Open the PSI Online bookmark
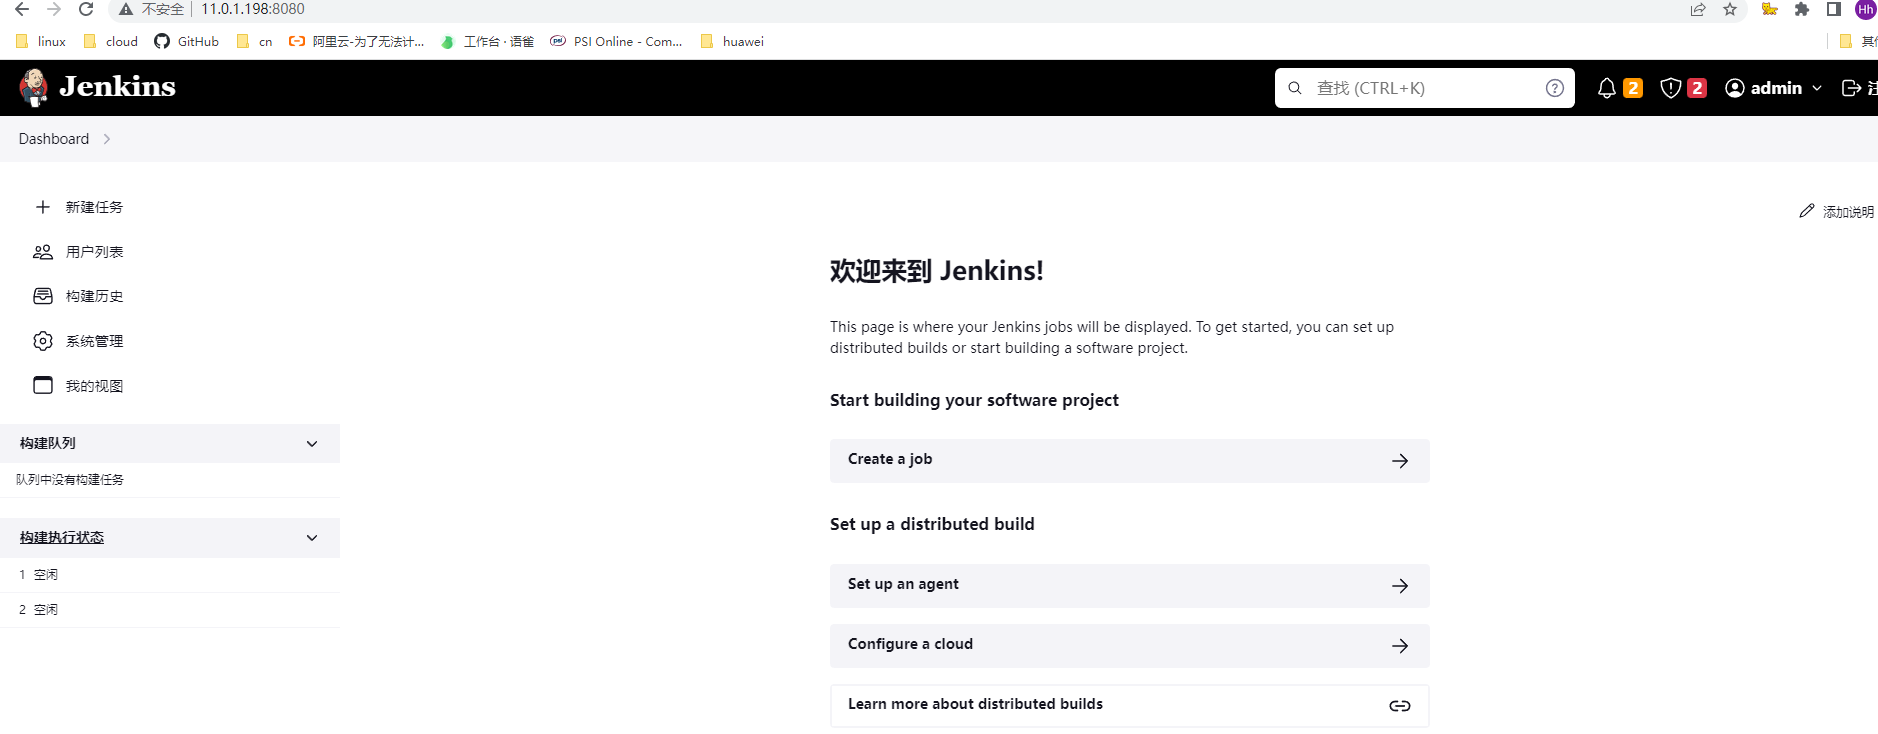The height and width of the screenshot is (734, 1878). [x=617, y=41]
